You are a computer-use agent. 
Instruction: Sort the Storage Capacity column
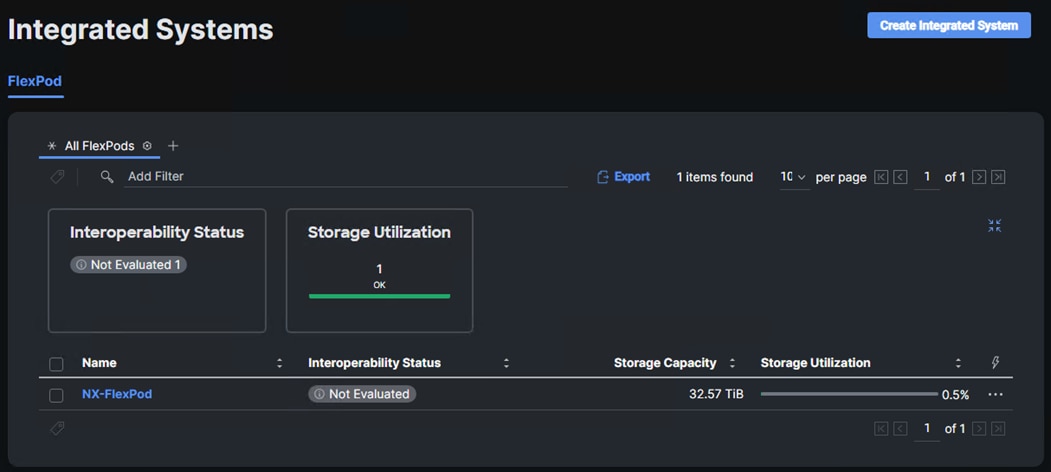(x=732, y=363)
